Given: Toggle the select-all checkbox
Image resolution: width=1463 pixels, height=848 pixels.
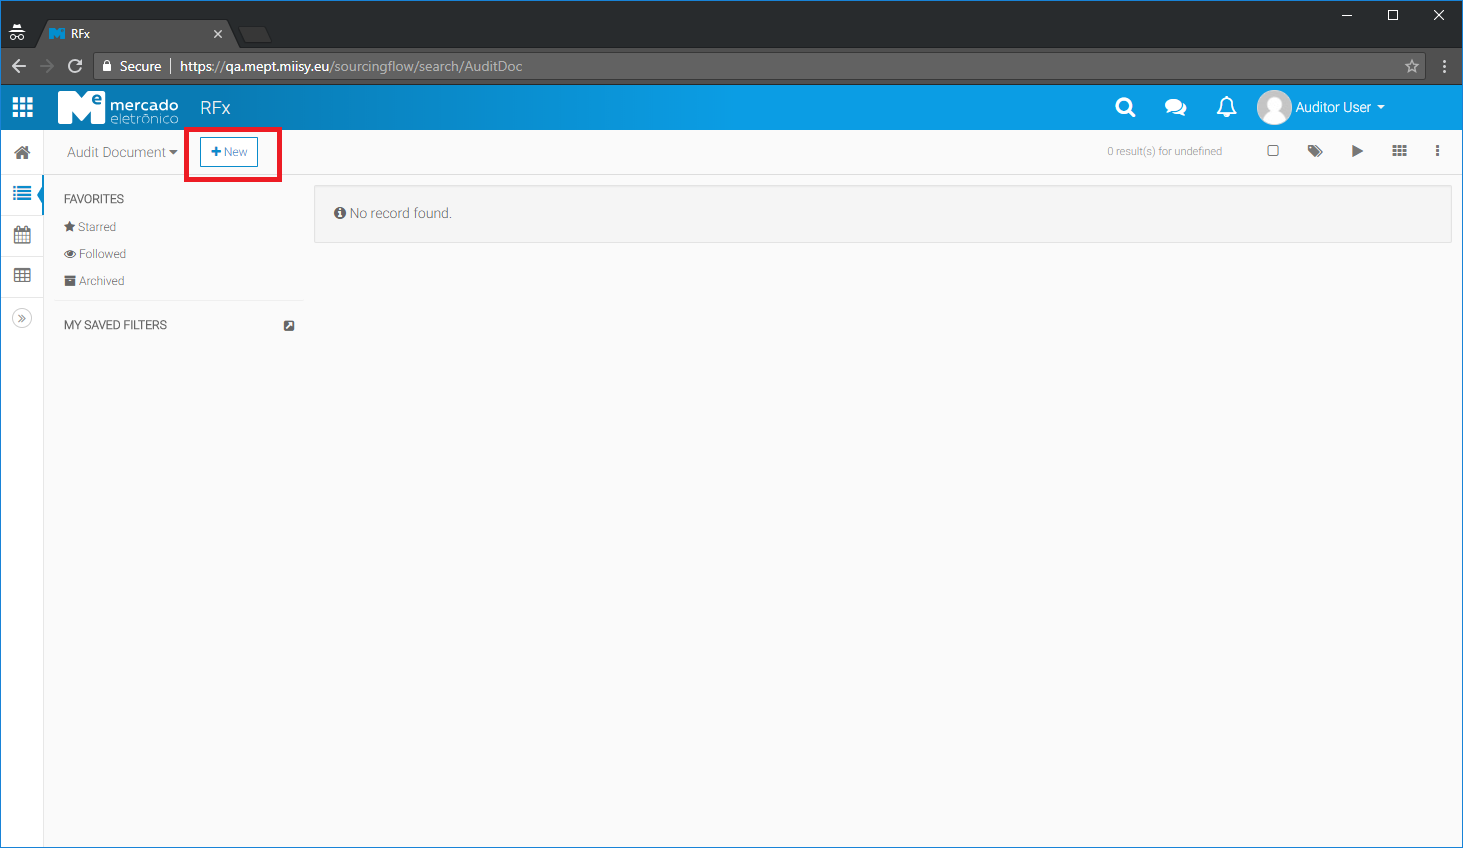Looking at the screenshot, I should [x=1273, y=151].
